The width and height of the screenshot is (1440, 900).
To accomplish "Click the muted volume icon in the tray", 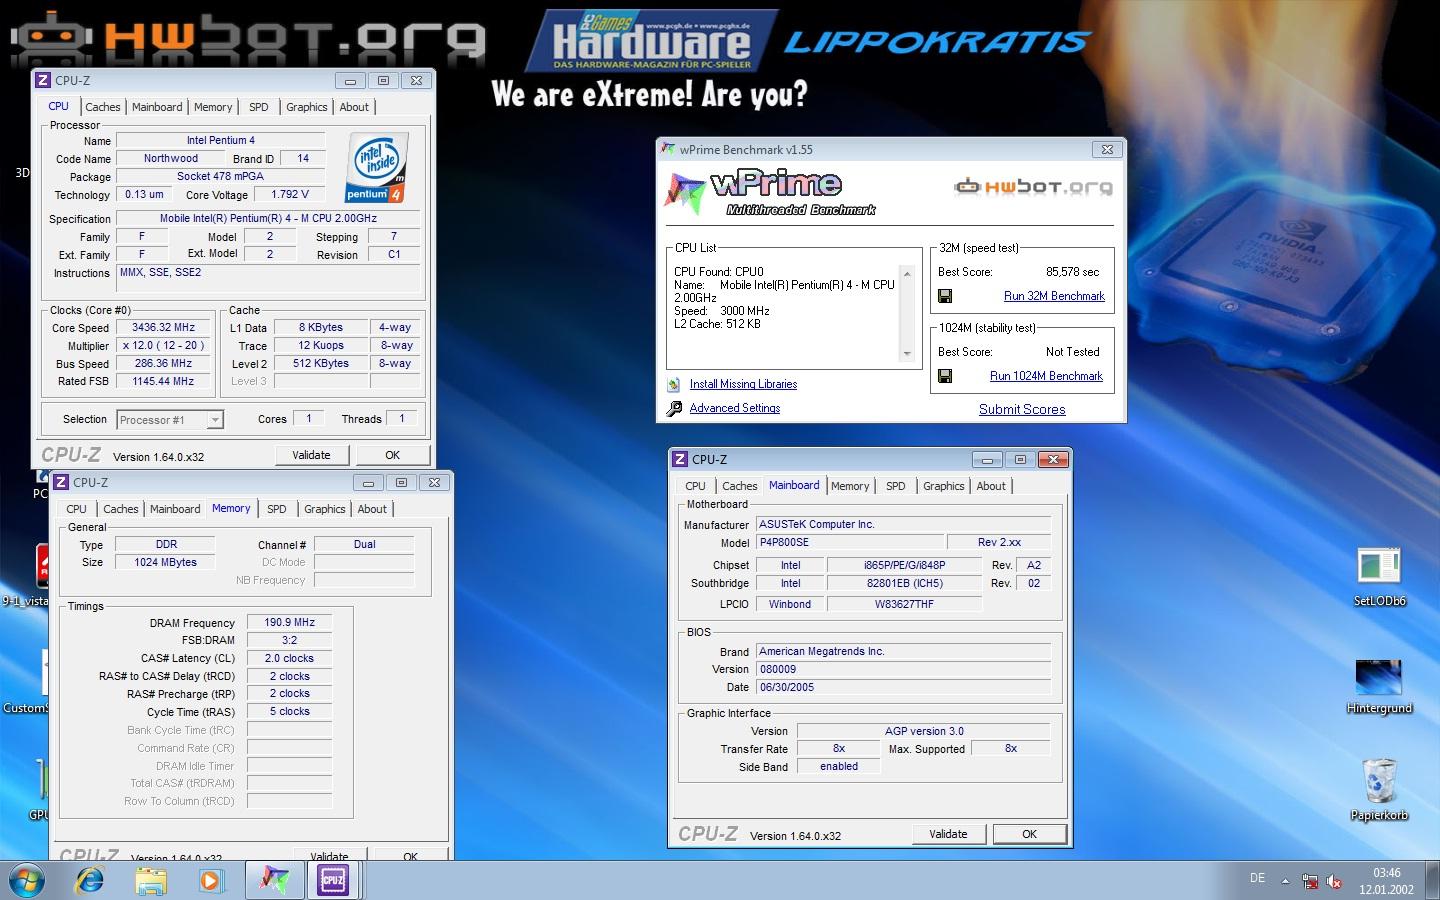I will [x=1334, y=881].
